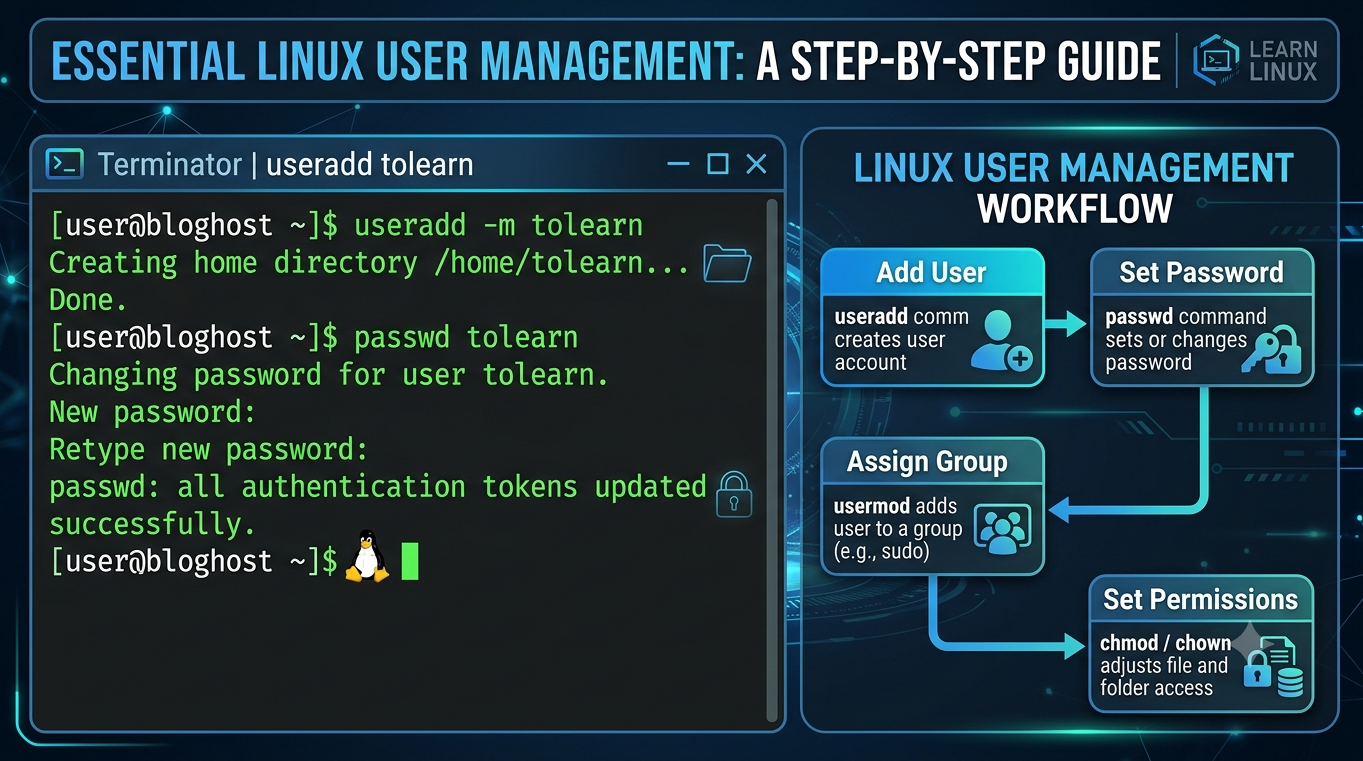Minimize the Terminator window
The image size is (1363, 761).
pos(678,164)
